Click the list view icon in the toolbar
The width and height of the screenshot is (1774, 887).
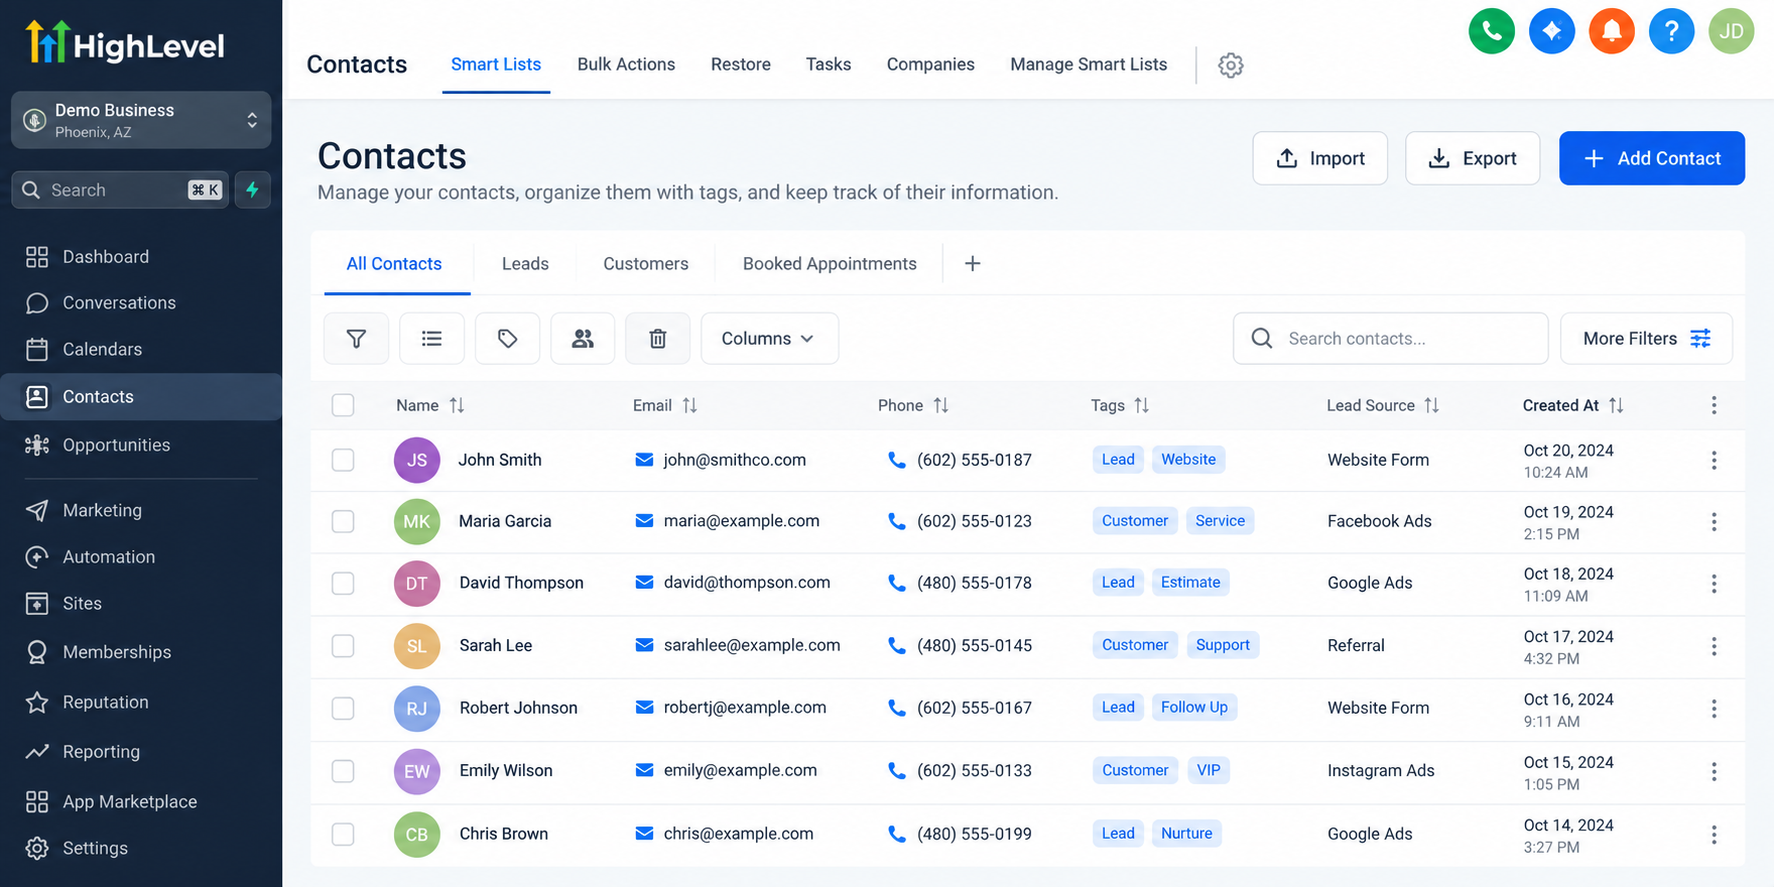(x=432, y=339)
